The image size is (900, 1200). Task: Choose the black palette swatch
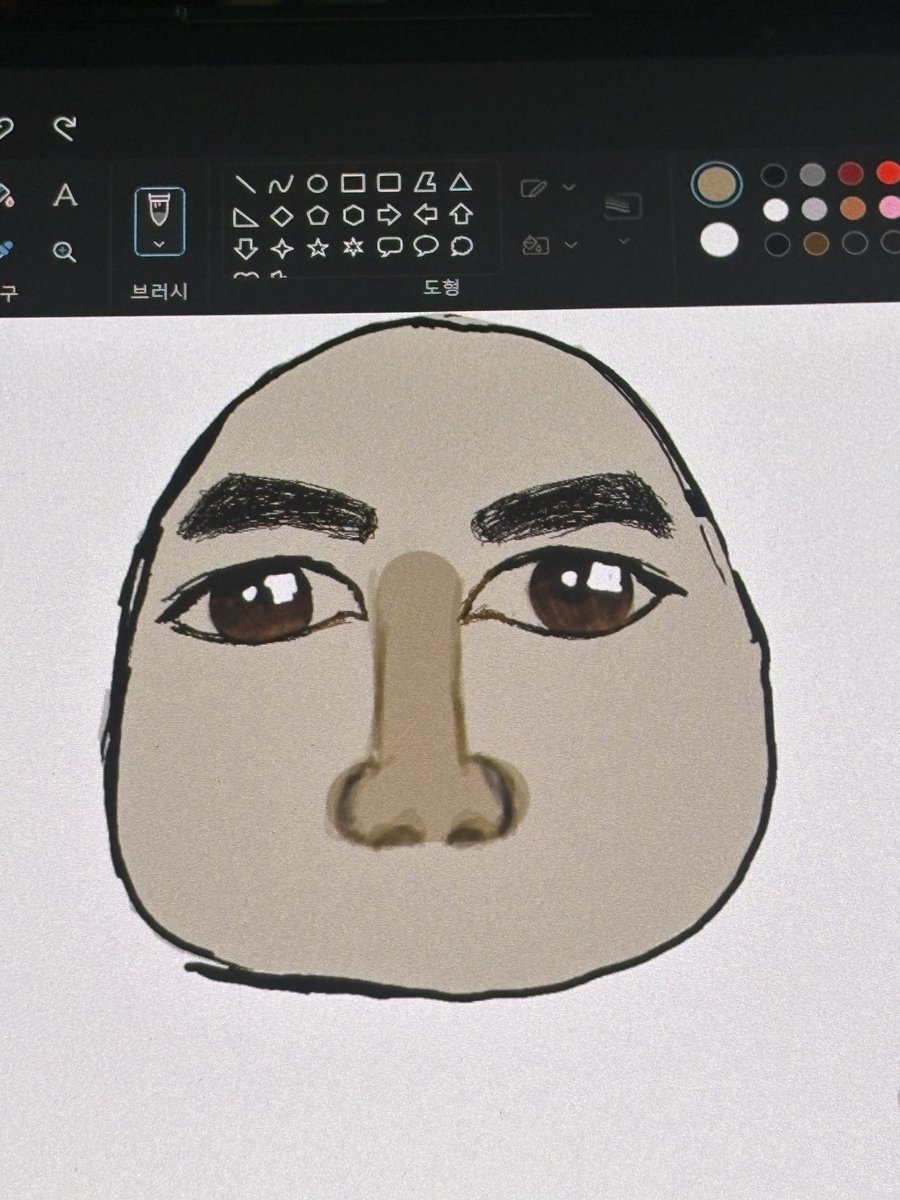(x=773, y=177)
